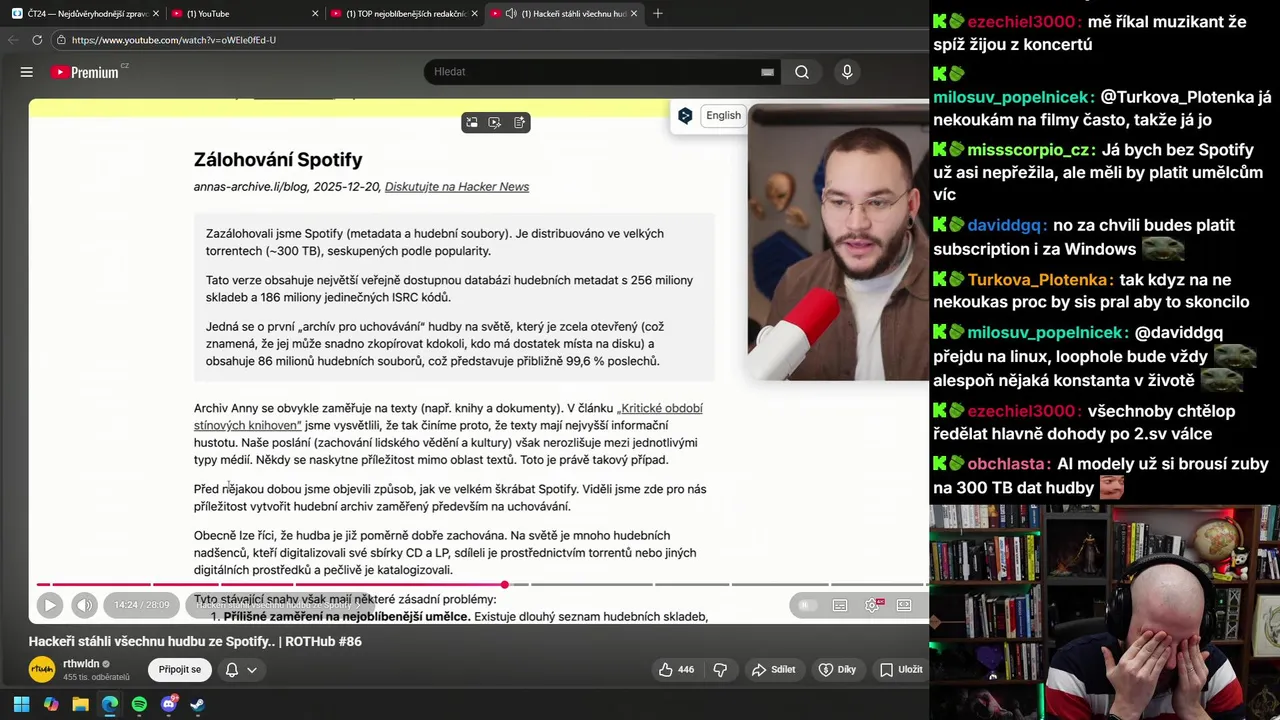1280x720 pixels.
Task: Dislike the video
Action: (720, 670)
